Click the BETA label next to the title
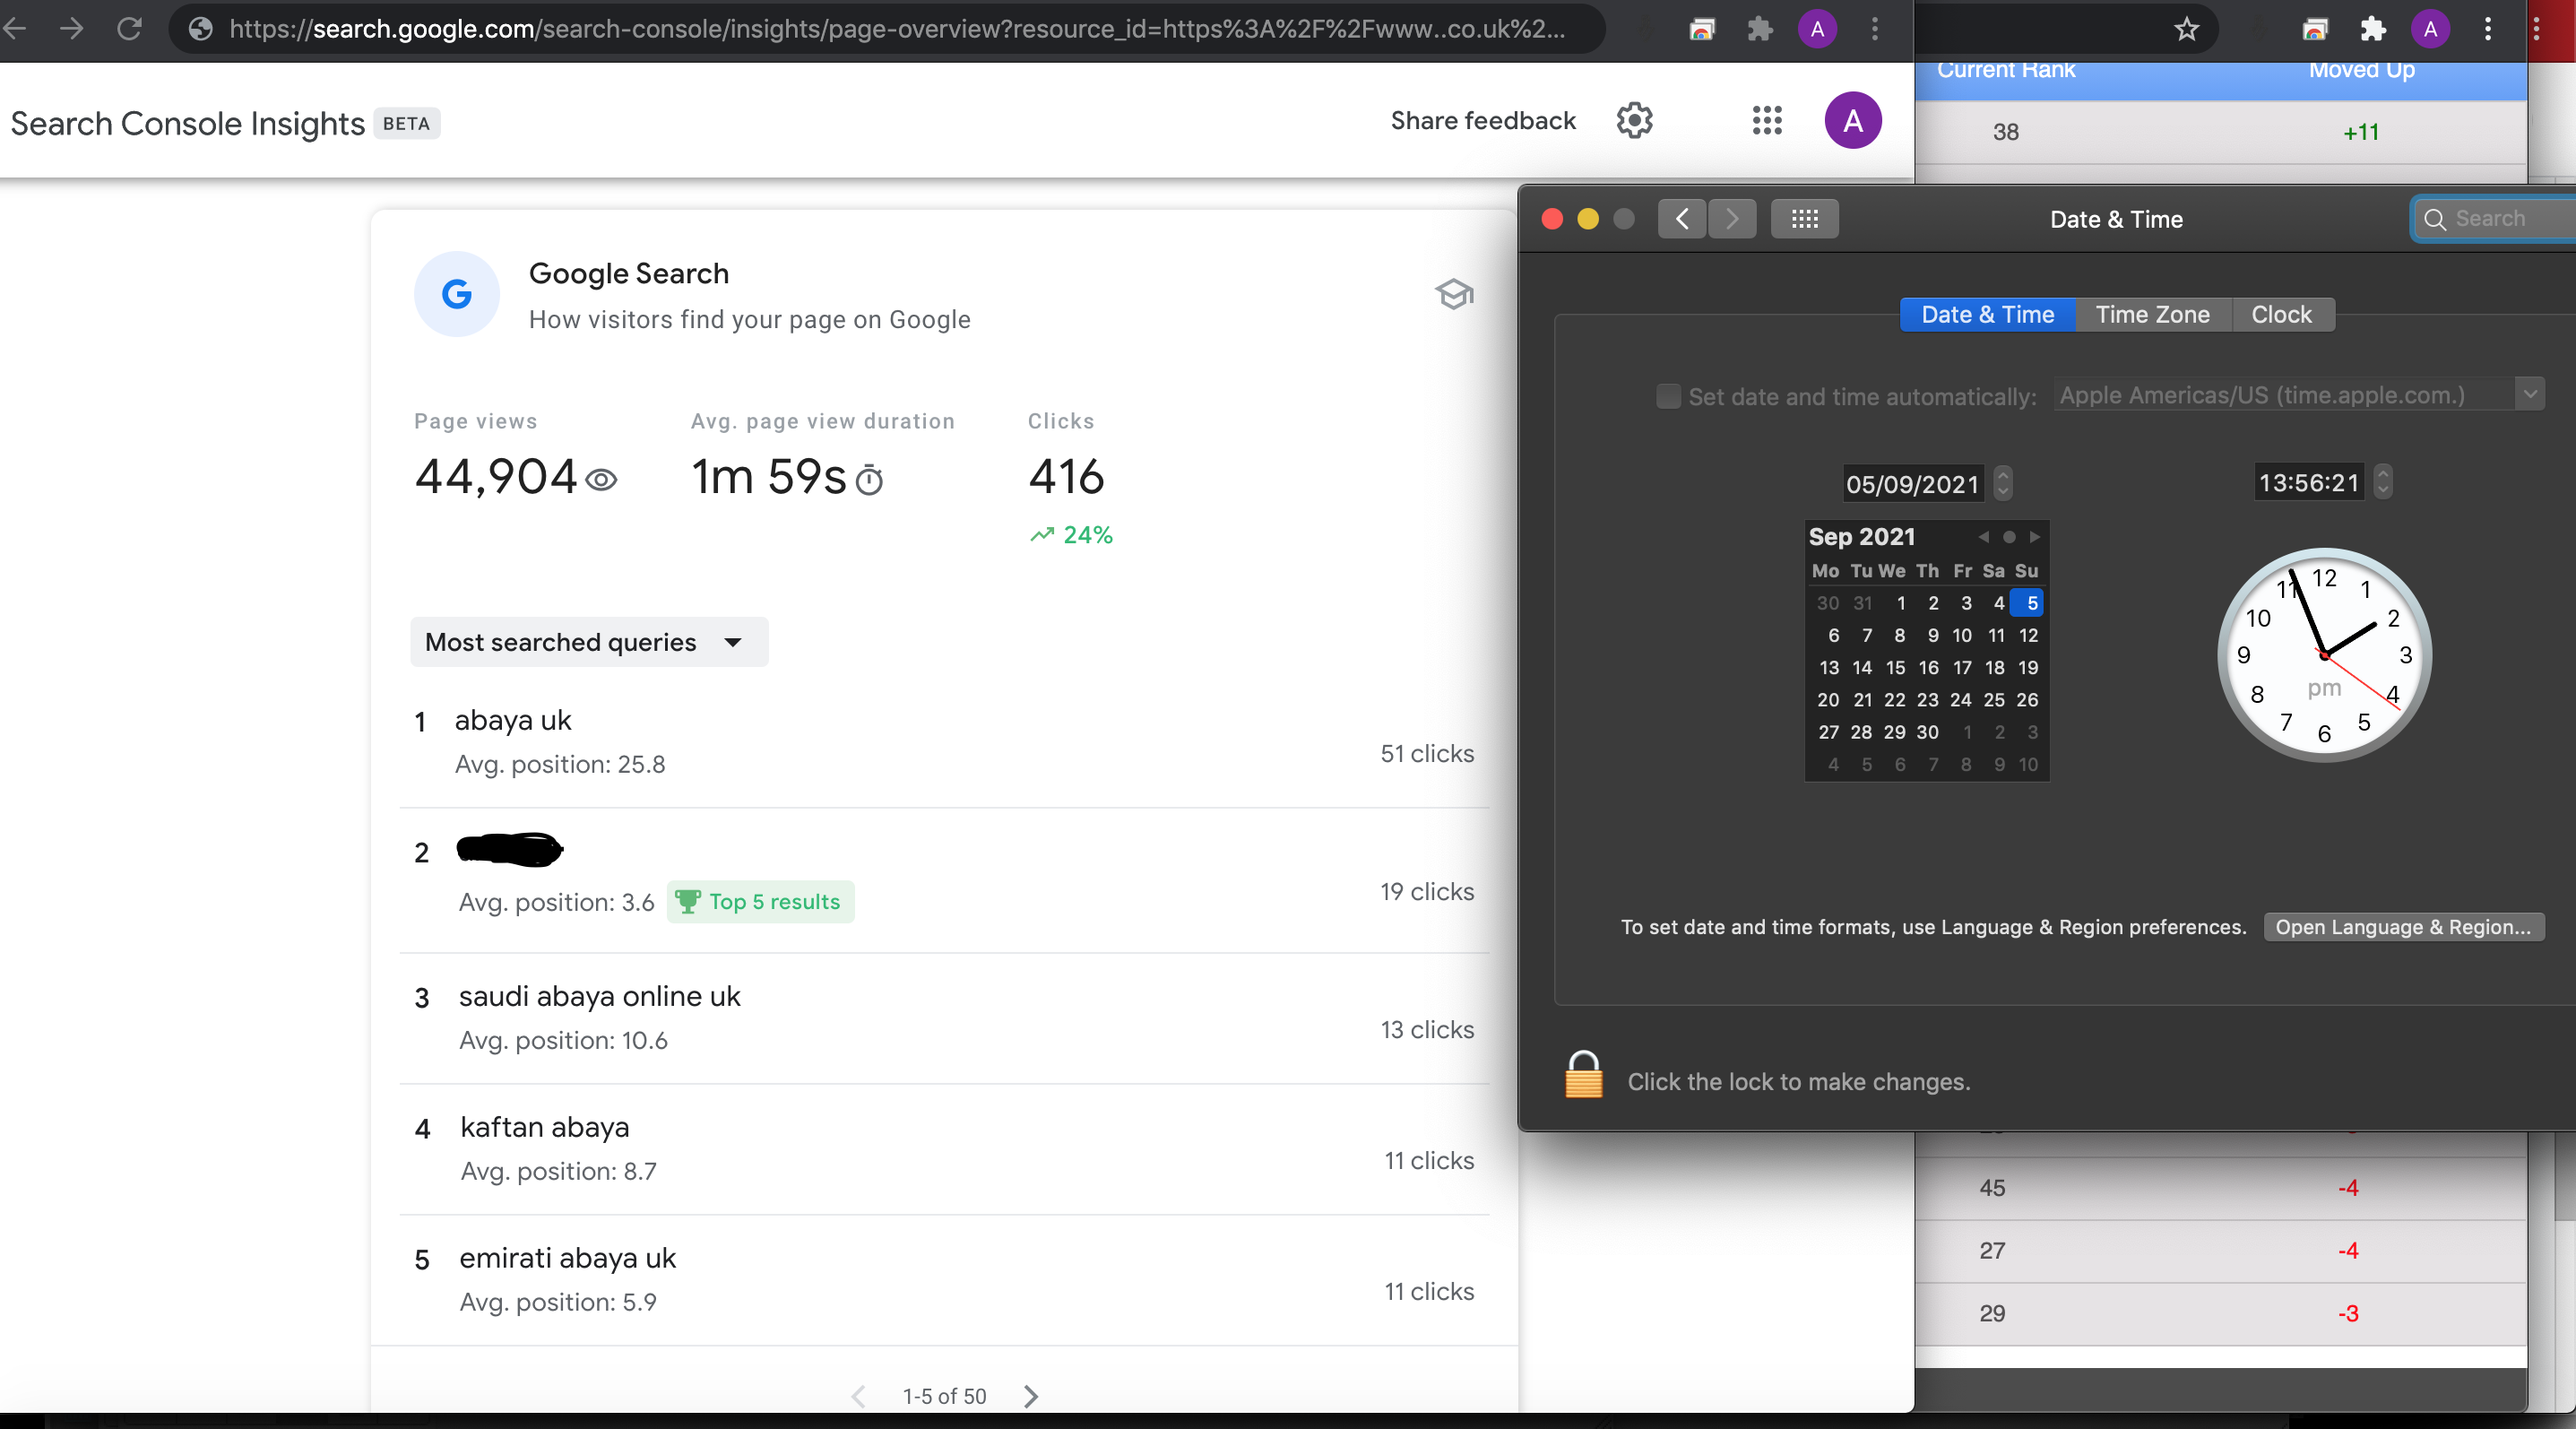This screenshot has width=2576, height=1429. coord(406,123)
